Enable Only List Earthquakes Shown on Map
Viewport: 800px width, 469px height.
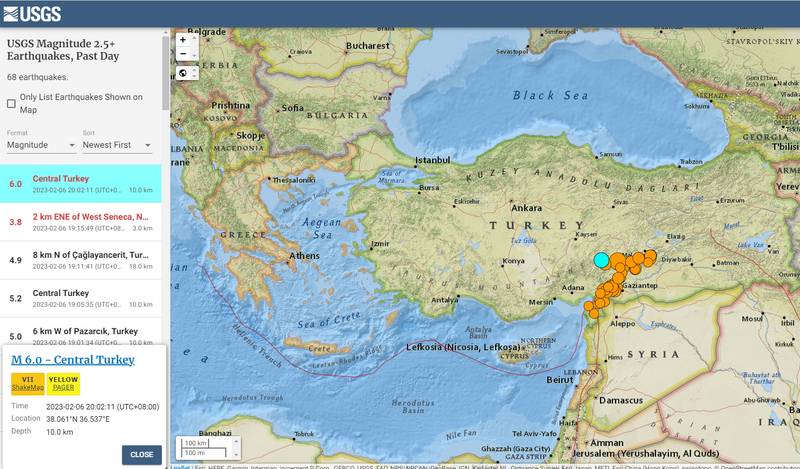11,103
